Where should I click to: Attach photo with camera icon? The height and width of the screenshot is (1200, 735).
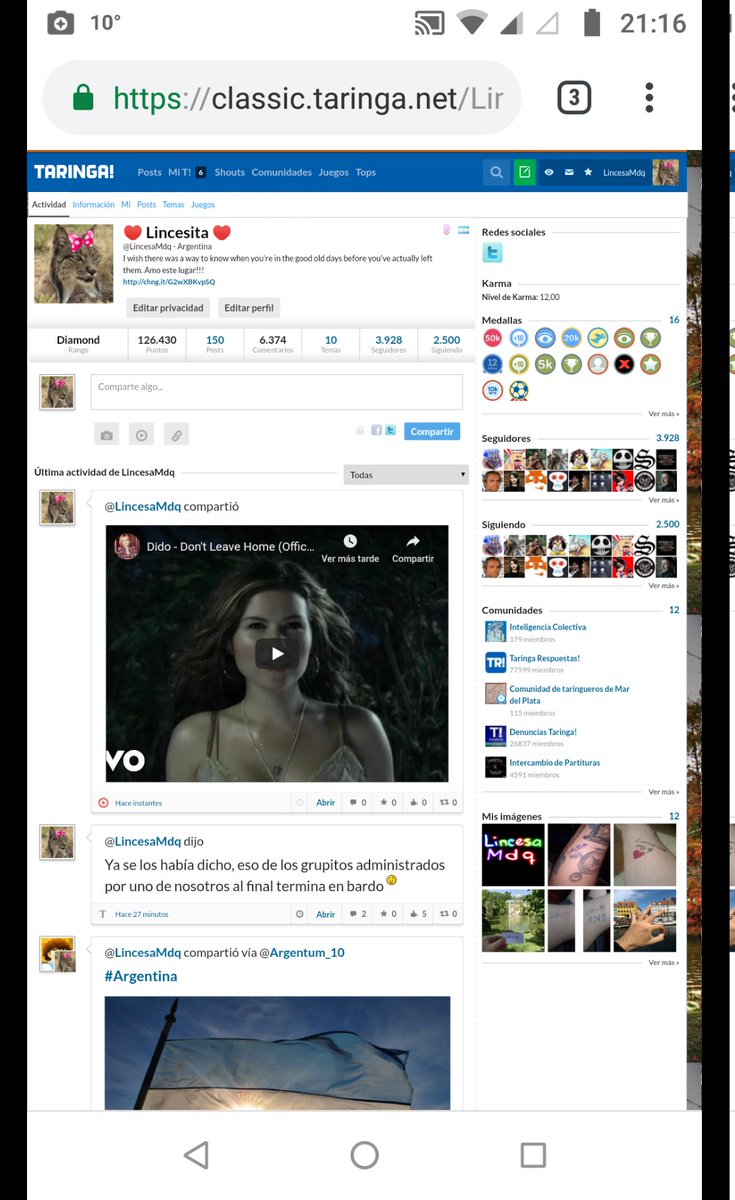[x=107, y=434]
